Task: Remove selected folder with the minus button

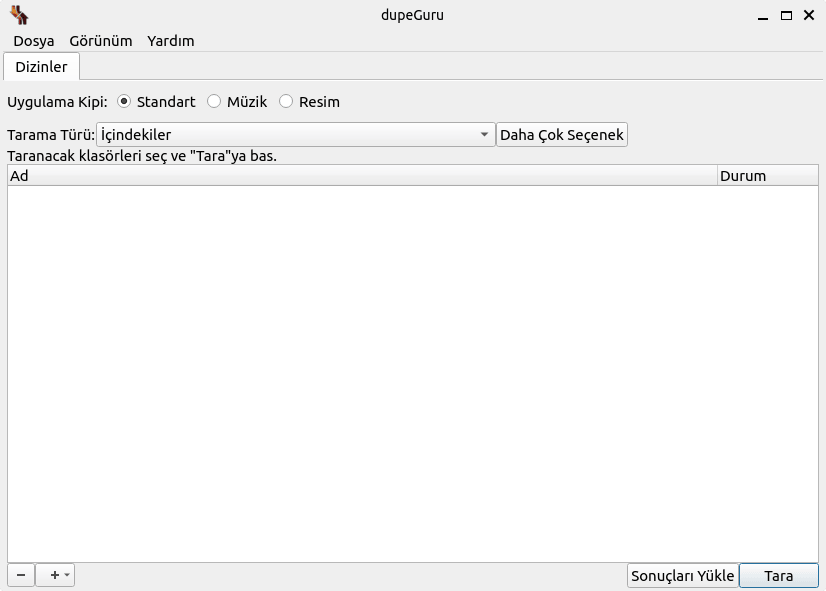Action: 21,575
